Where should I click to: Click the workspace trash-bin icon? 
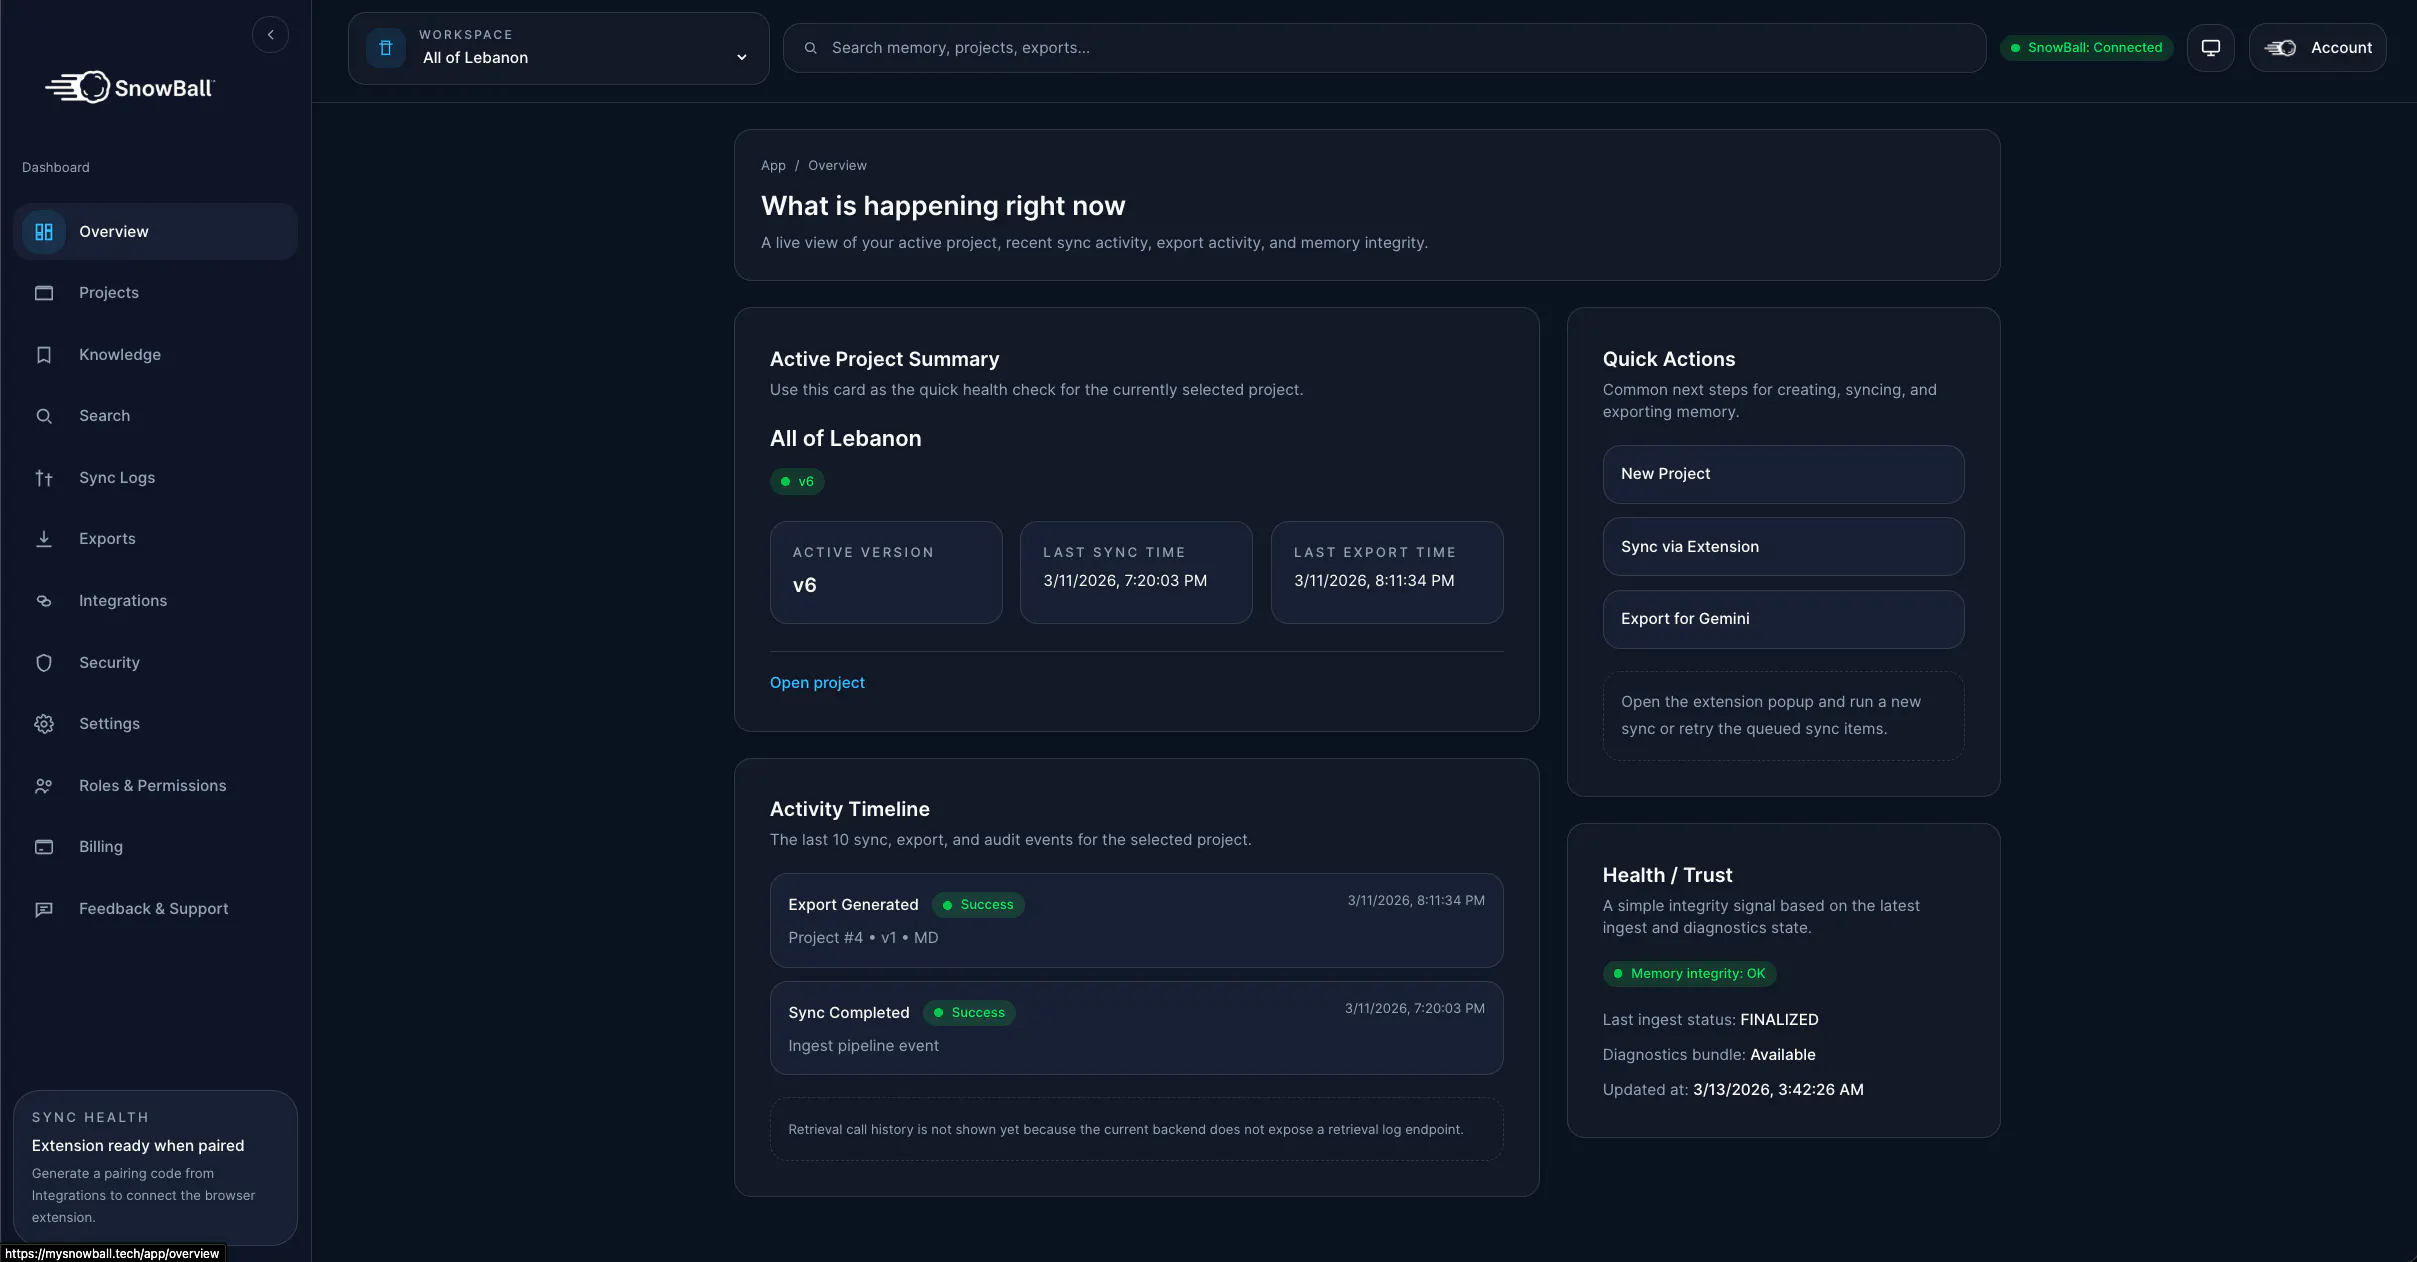[x=386, y=48]
